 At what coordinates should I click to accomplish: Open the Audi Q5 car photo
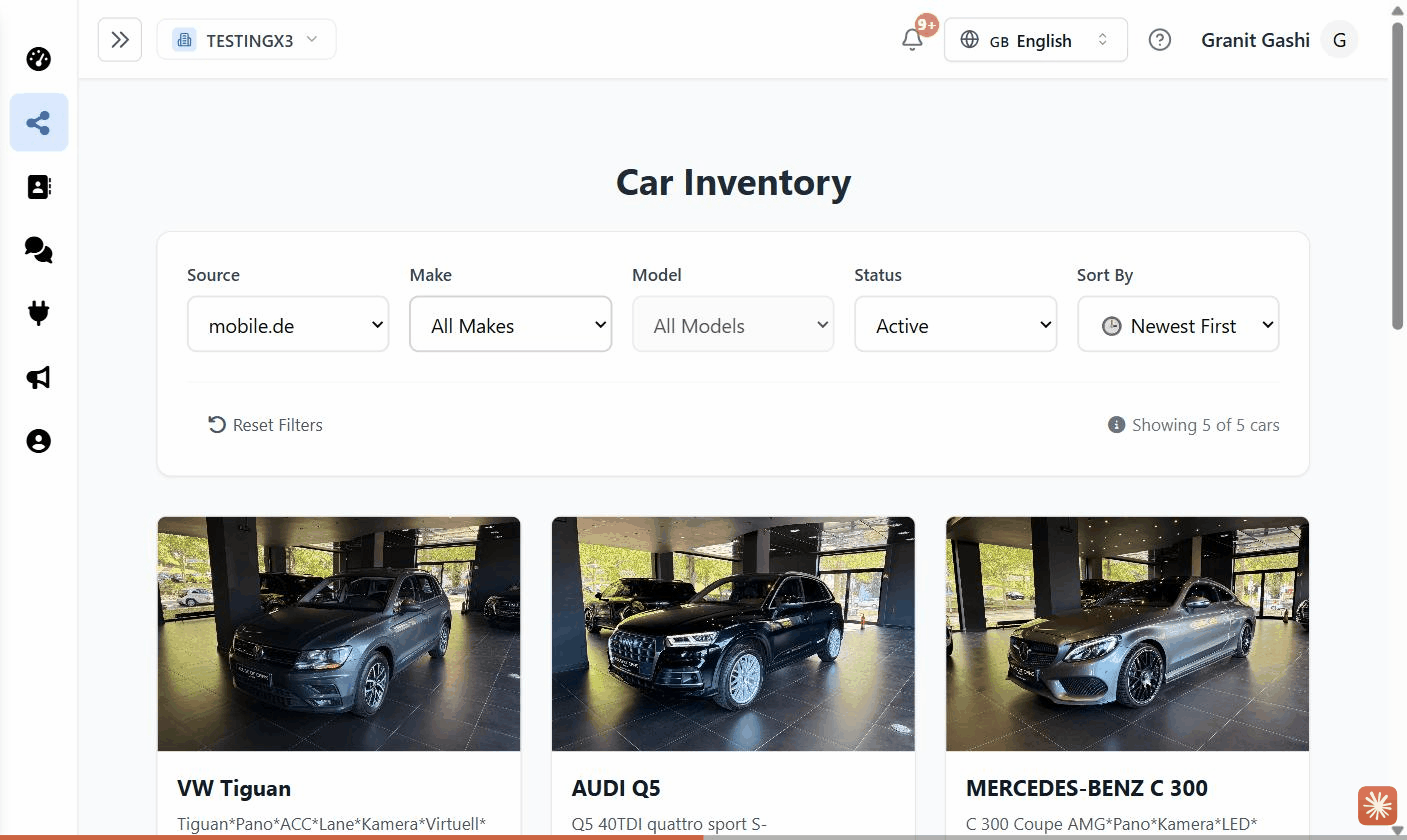coord(733,634)
